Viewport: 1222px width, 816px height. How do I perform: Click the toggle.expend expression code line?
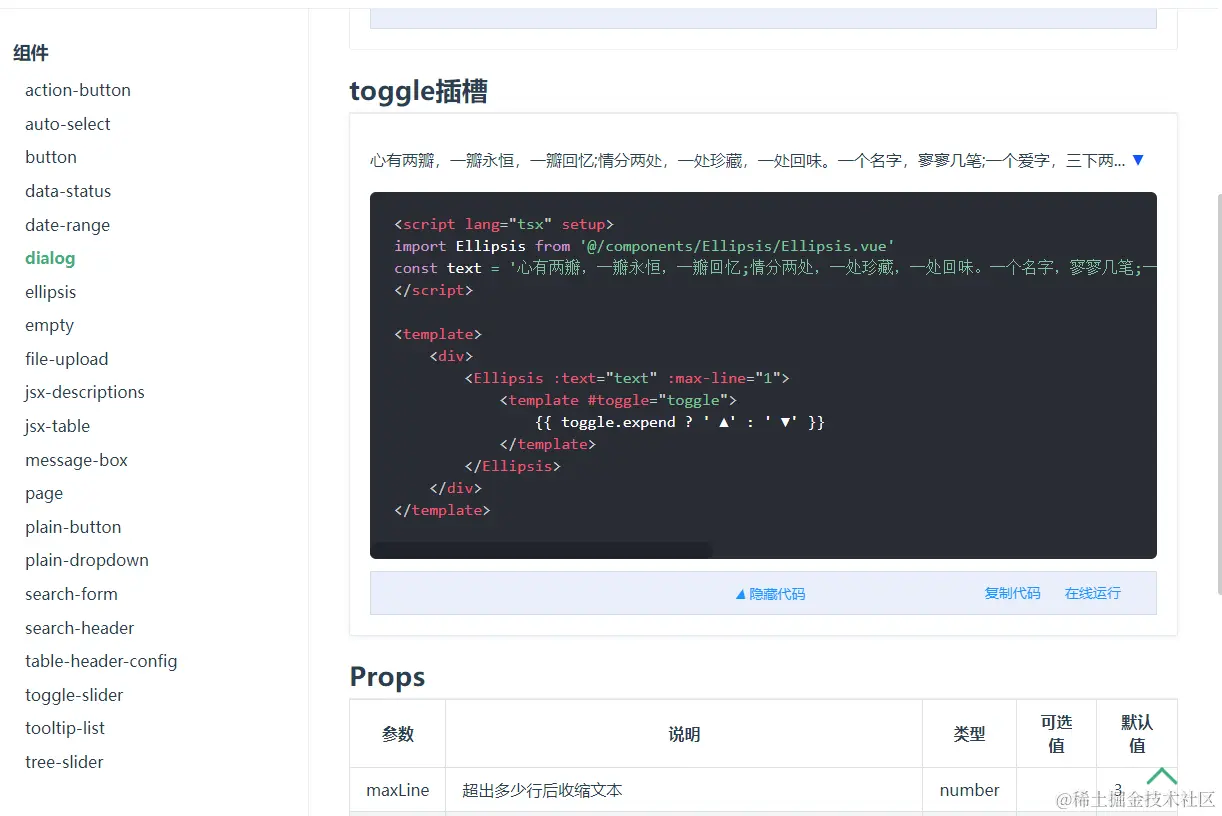pos(680,422)
